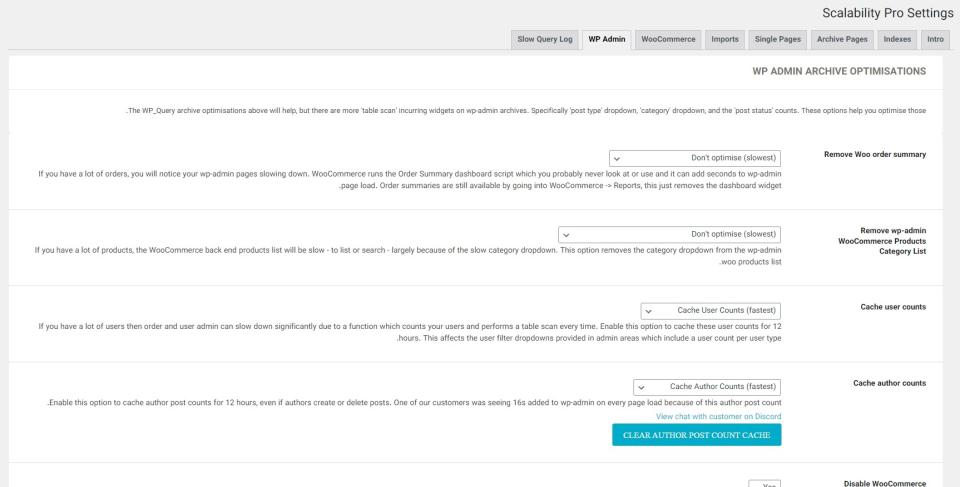960x487 pixels.
Task: Go to the Imports tab
Action: (x=725, y=39)
